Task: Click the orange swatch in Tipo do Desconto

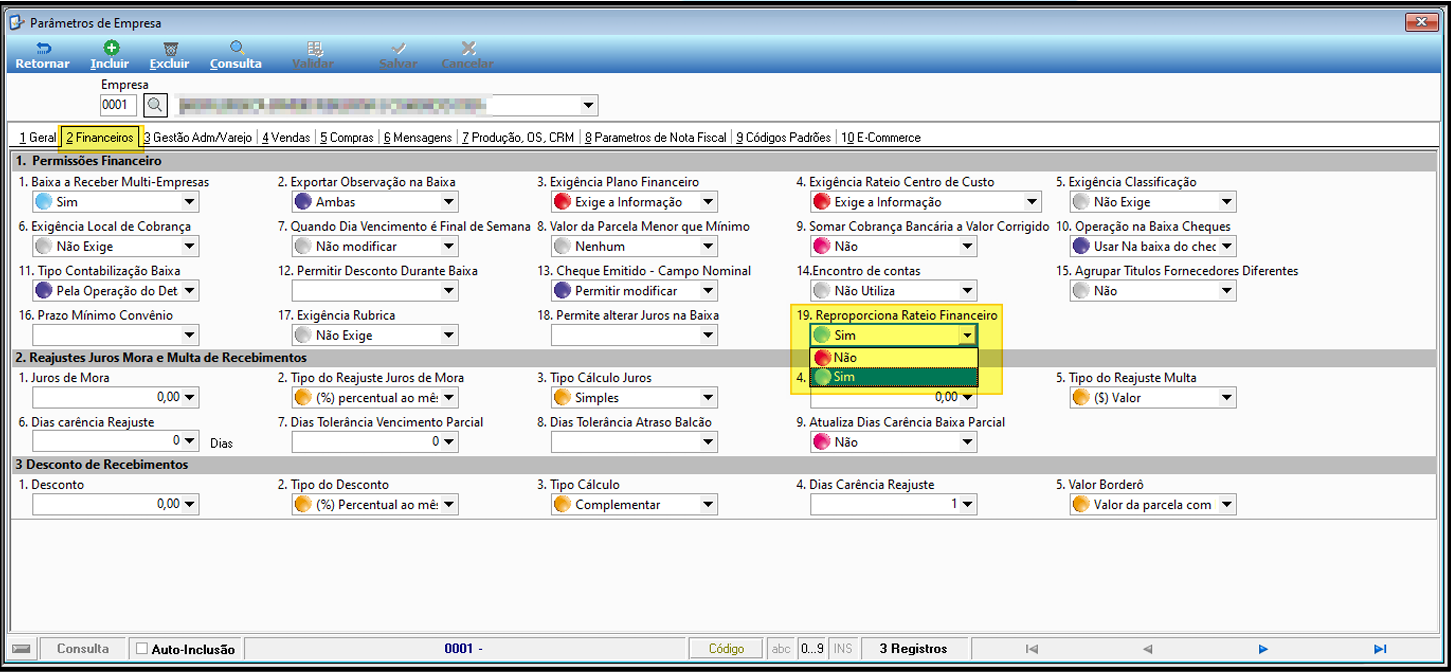Action: point(304,505)
